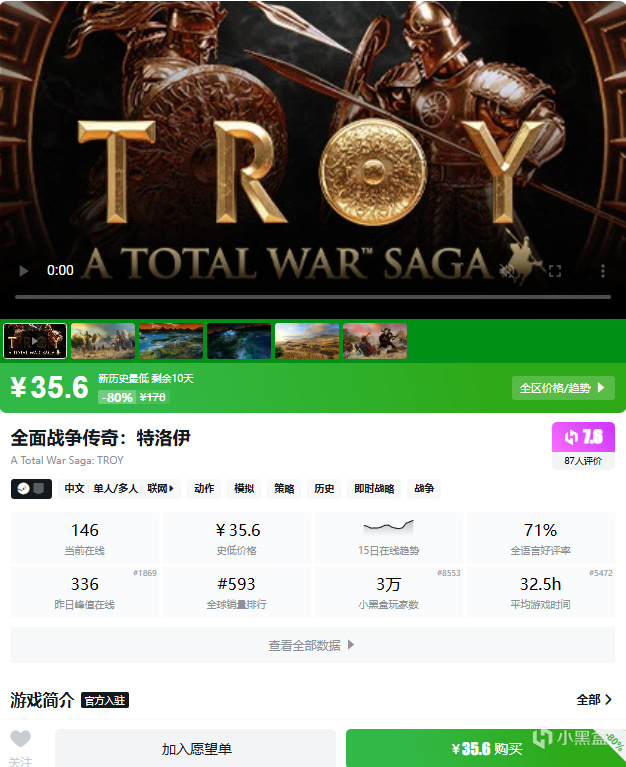
Task: Expand 查看全部数据 to see all data
Action: click(x=313, y=645)
